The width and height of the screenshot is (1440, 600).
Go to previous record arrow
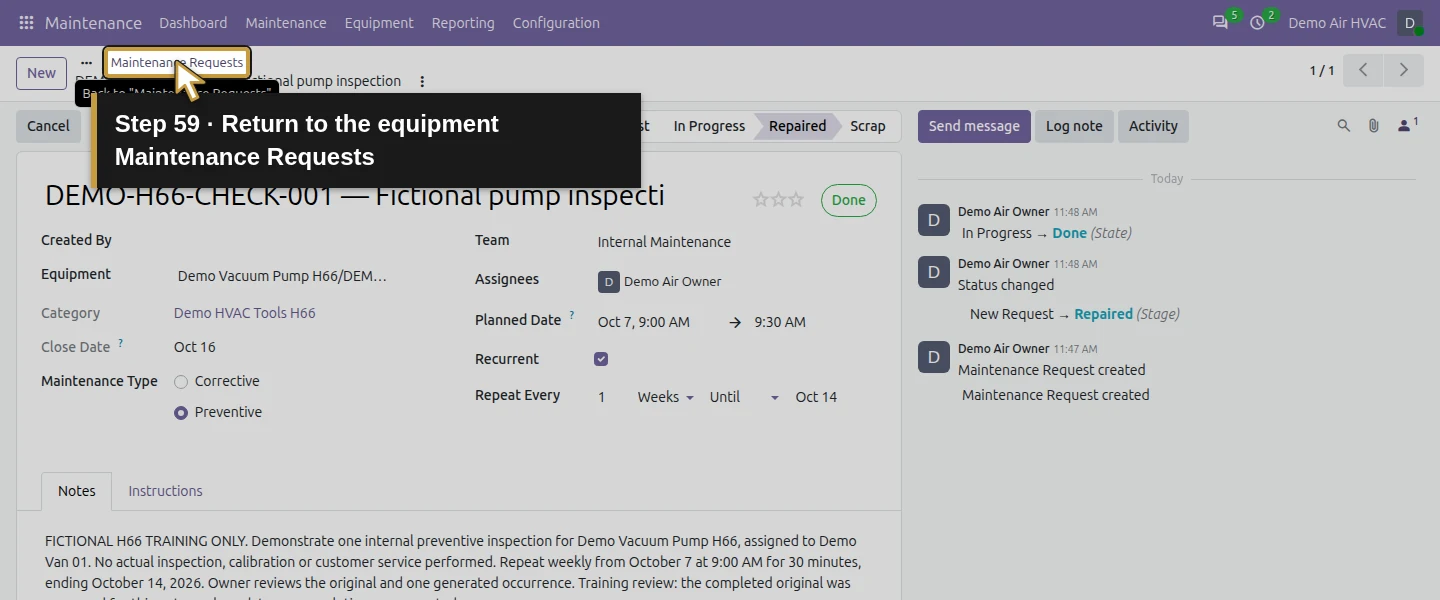pyautogui.click(x=1363, y=70)
